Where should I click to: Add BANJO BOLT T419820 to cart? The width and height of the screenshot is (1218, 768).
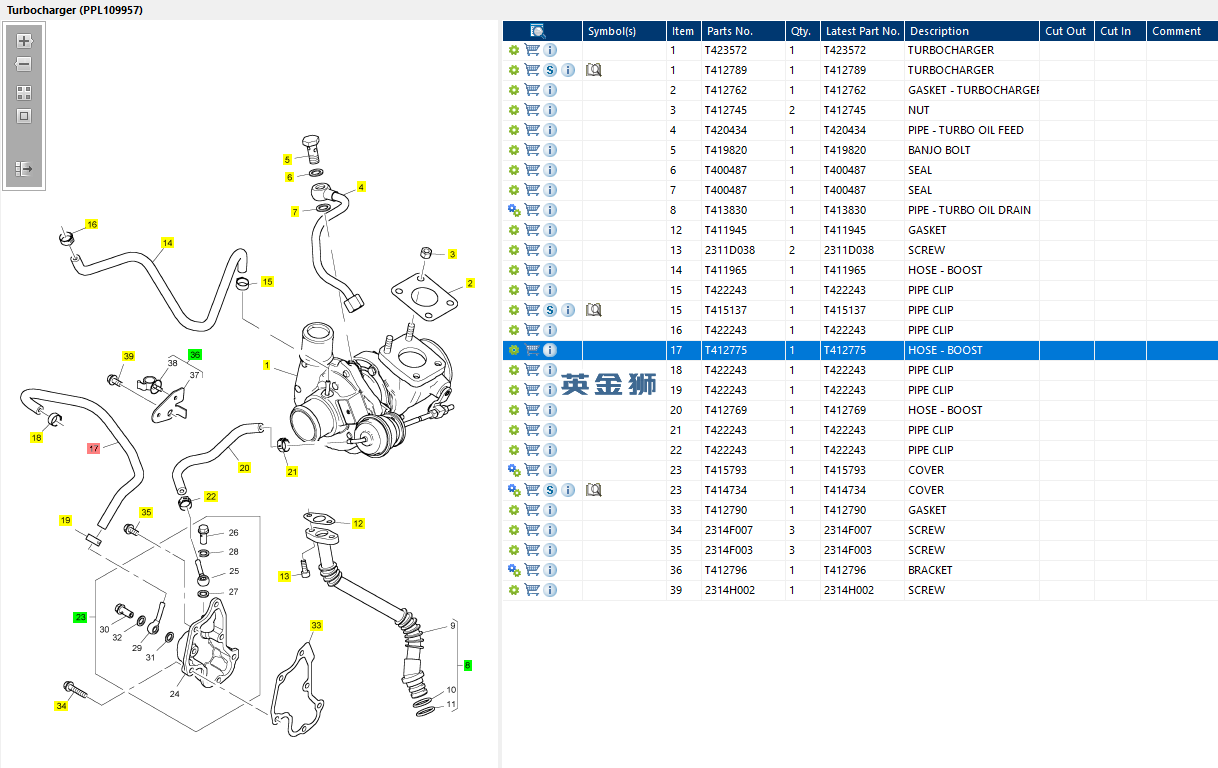point(532,150)
